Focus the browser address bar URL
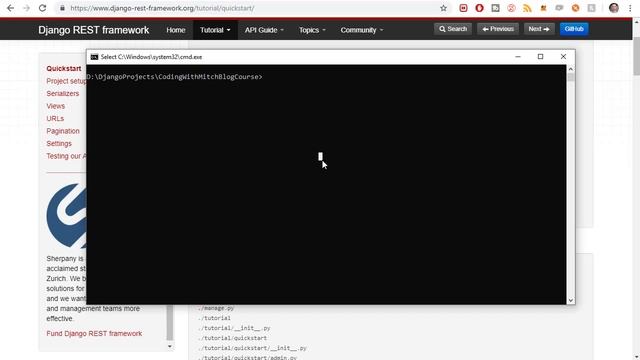Screen dimensions: 640x360 [x=162, y=8]
